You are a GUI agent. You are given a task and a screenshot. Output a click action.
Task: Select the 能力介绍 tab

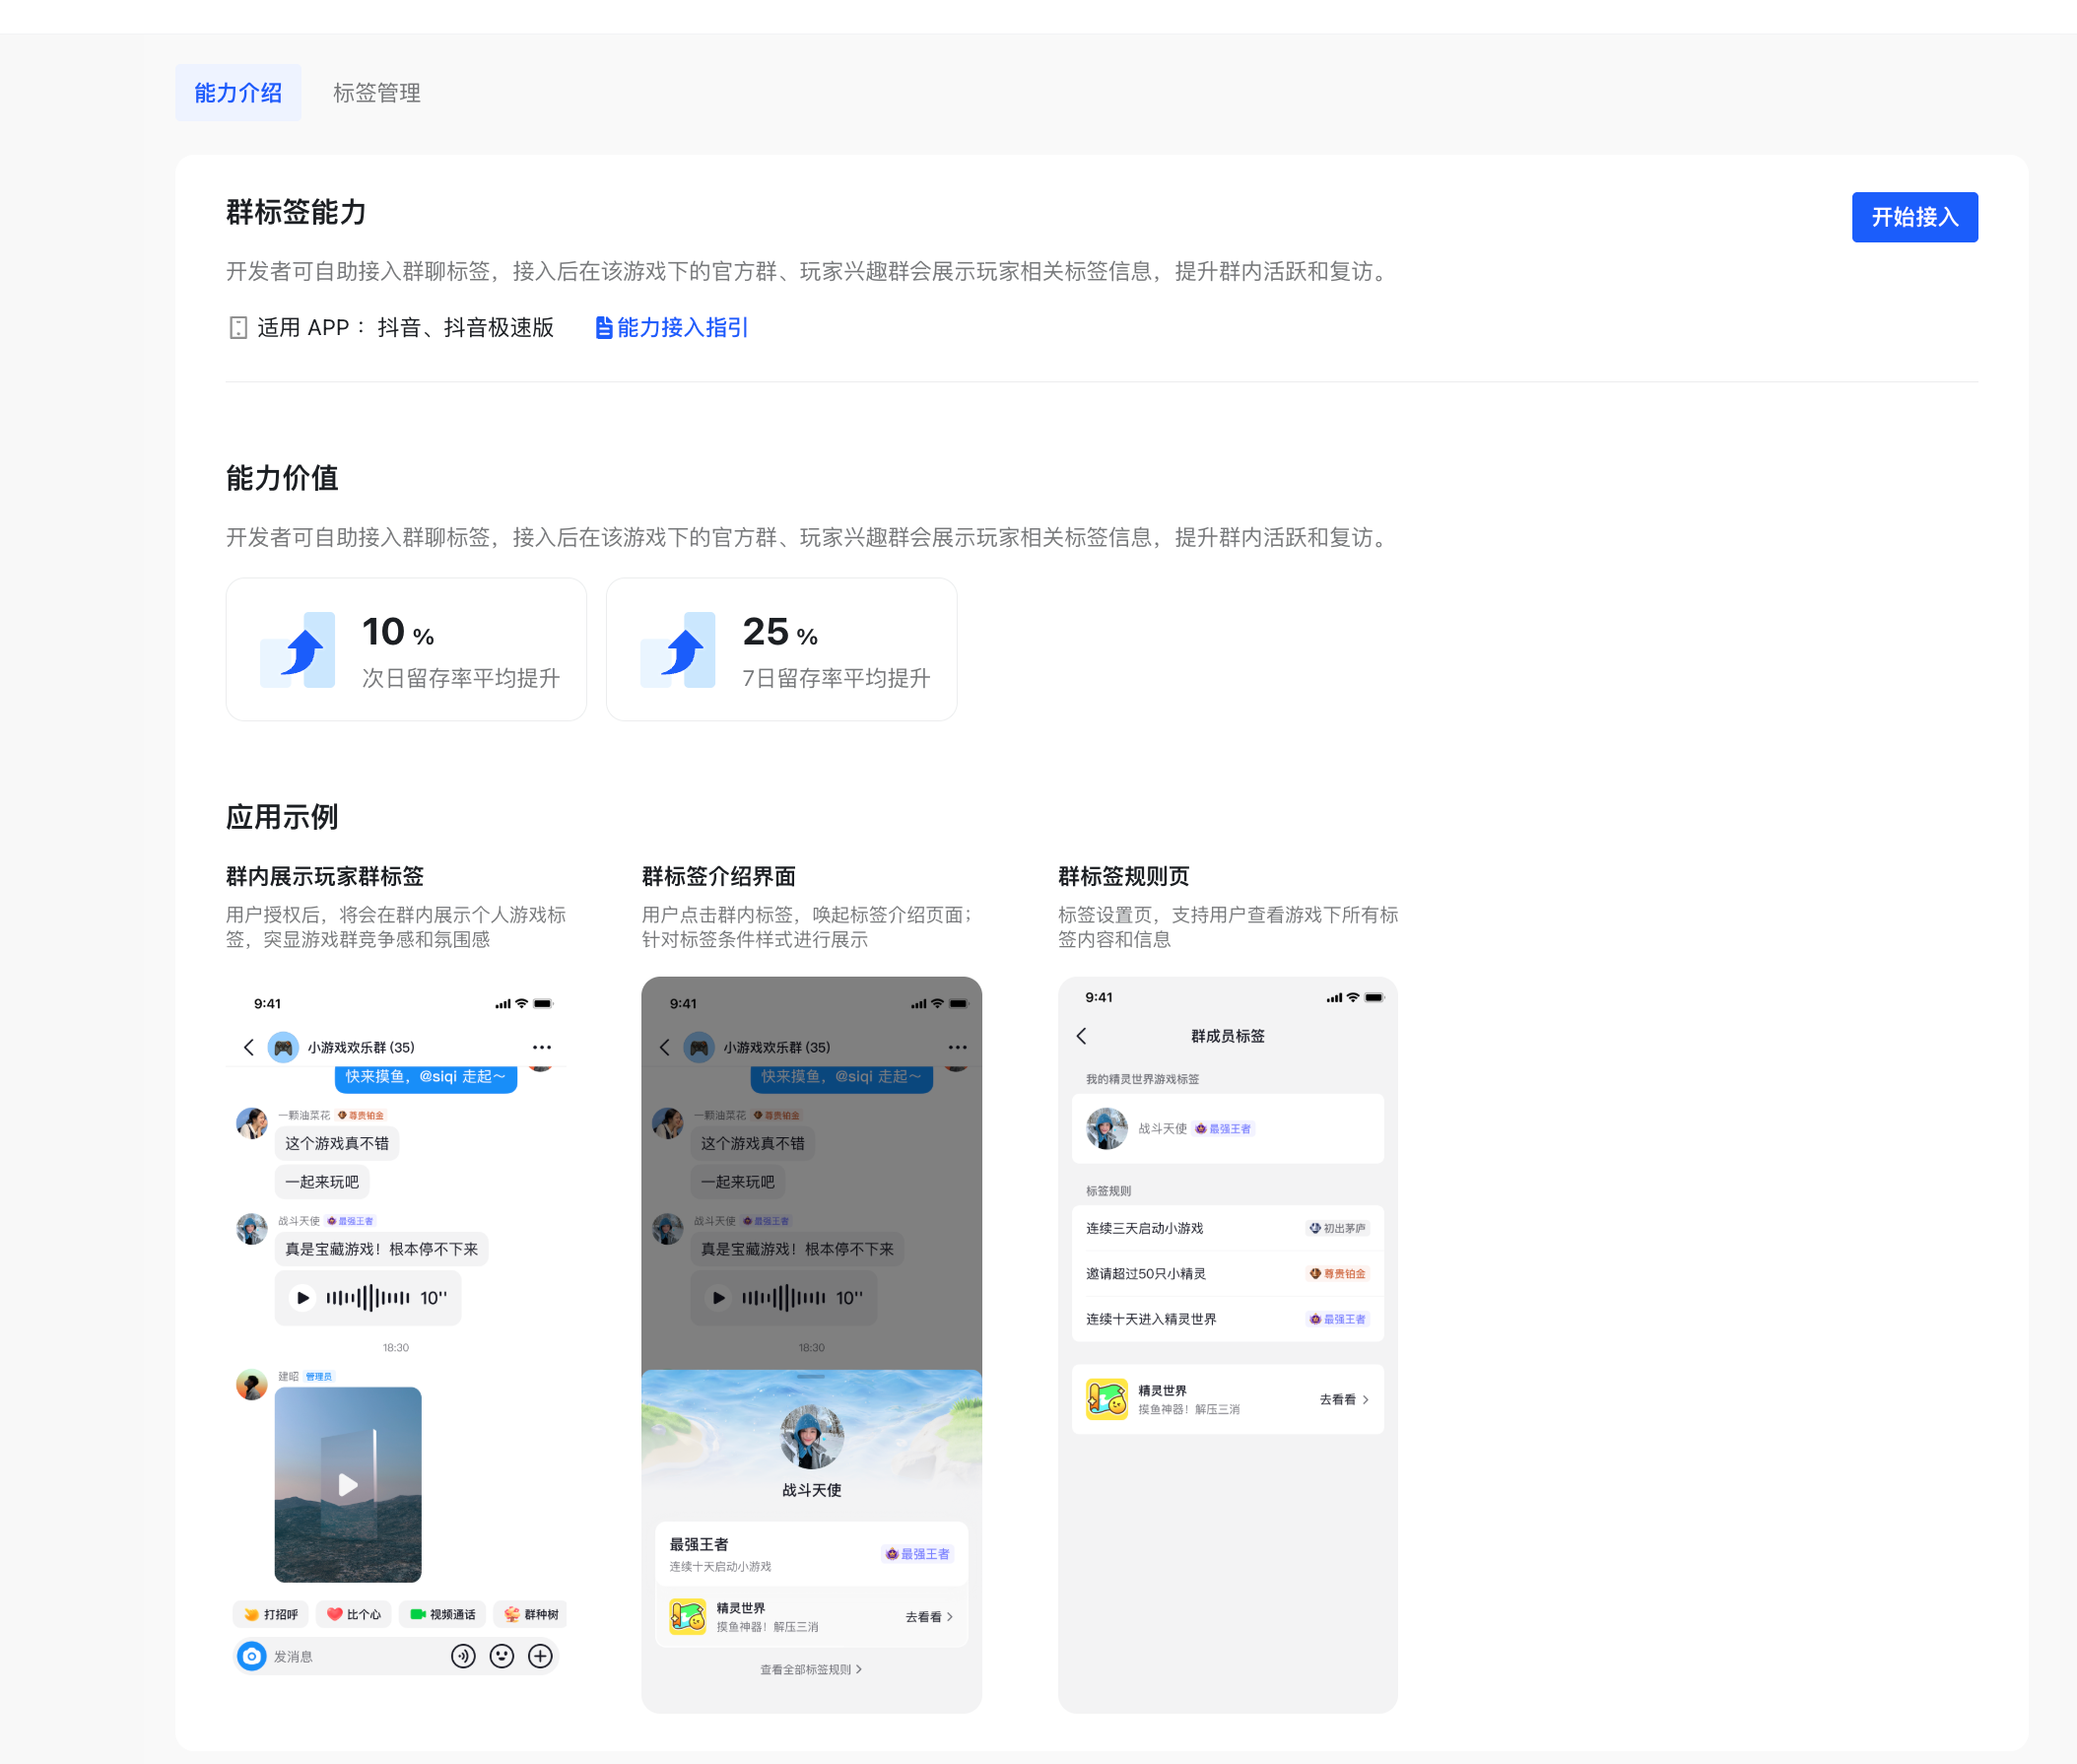238,93
